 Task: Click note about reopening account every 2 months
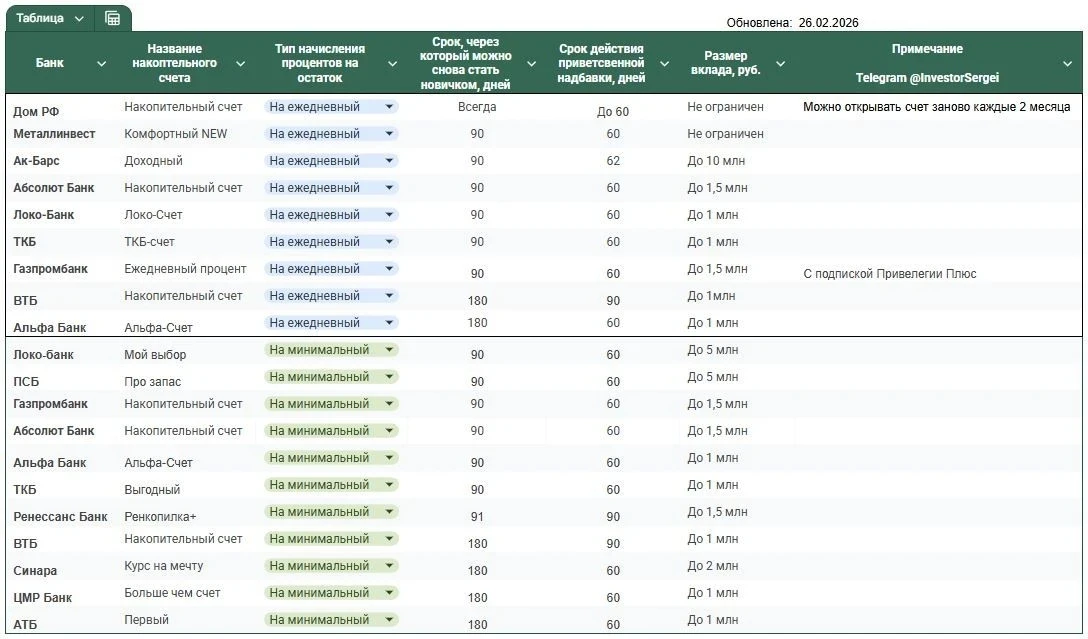pos(937,107)
